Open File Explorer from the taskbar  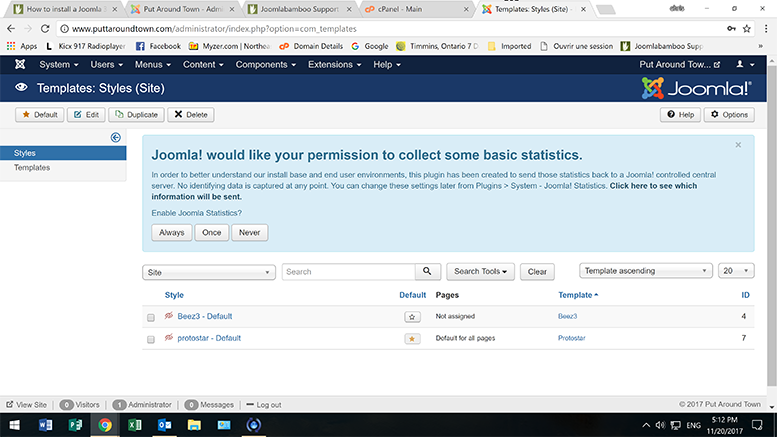pyautogui.click(x=194, y=425)
